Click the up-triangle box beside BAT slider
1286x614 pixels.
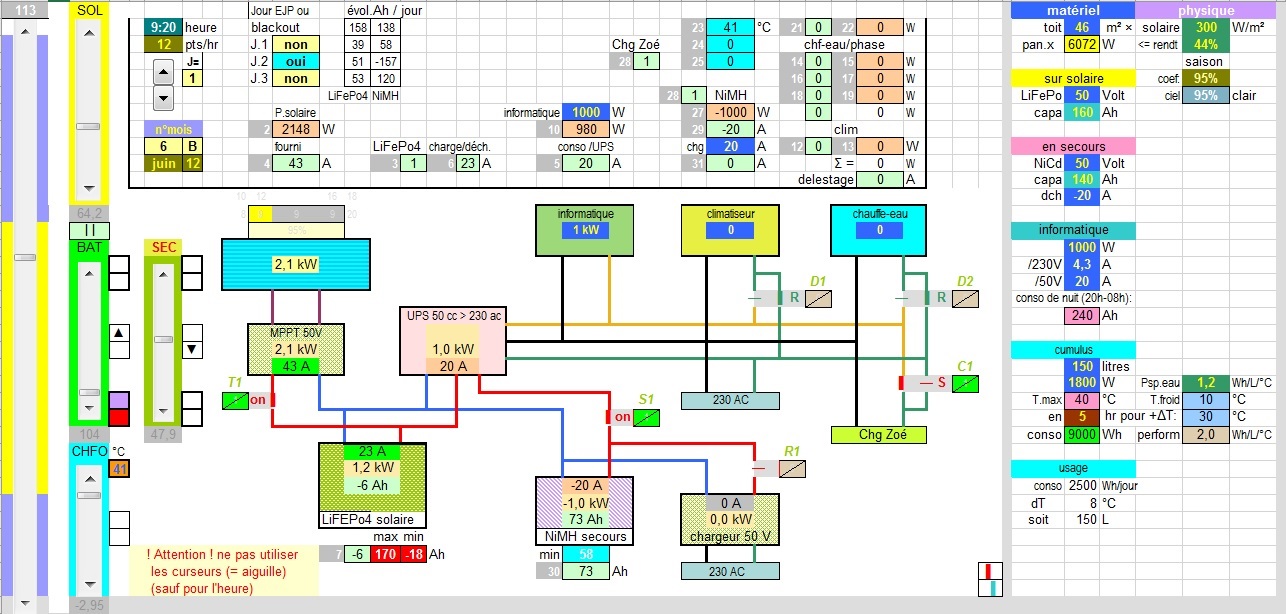tap(118, 333)
